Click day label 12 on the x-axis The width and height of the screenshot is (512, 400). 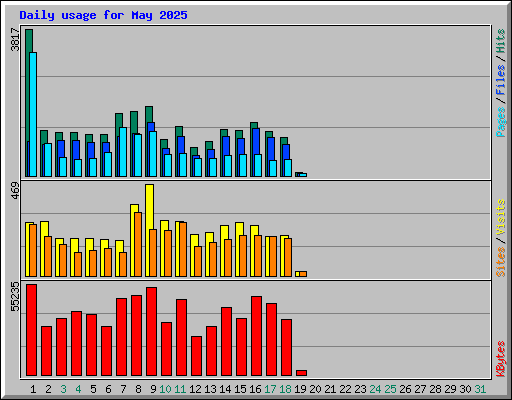click(x=195, y=389)
